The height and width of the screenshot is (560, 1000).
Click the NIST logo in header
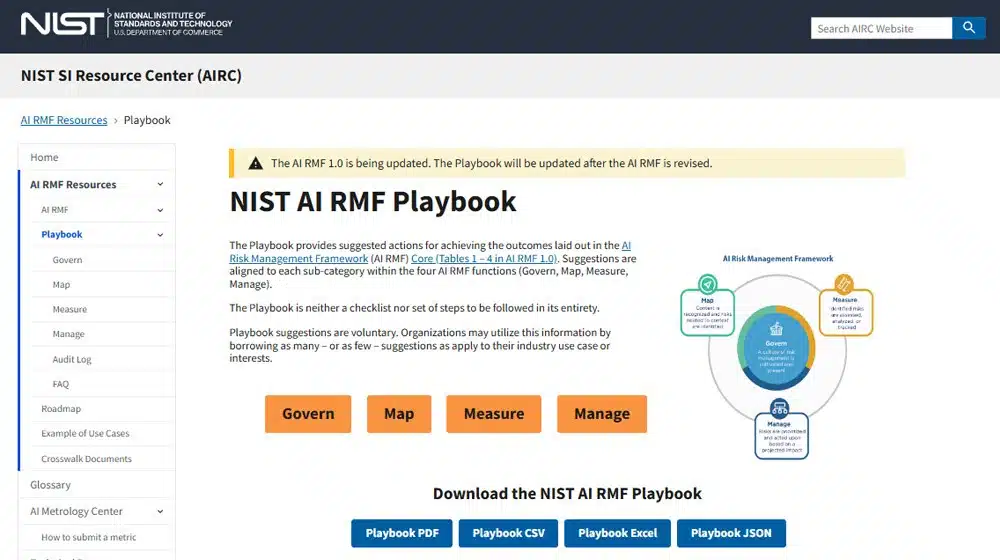tap(126, 24)
